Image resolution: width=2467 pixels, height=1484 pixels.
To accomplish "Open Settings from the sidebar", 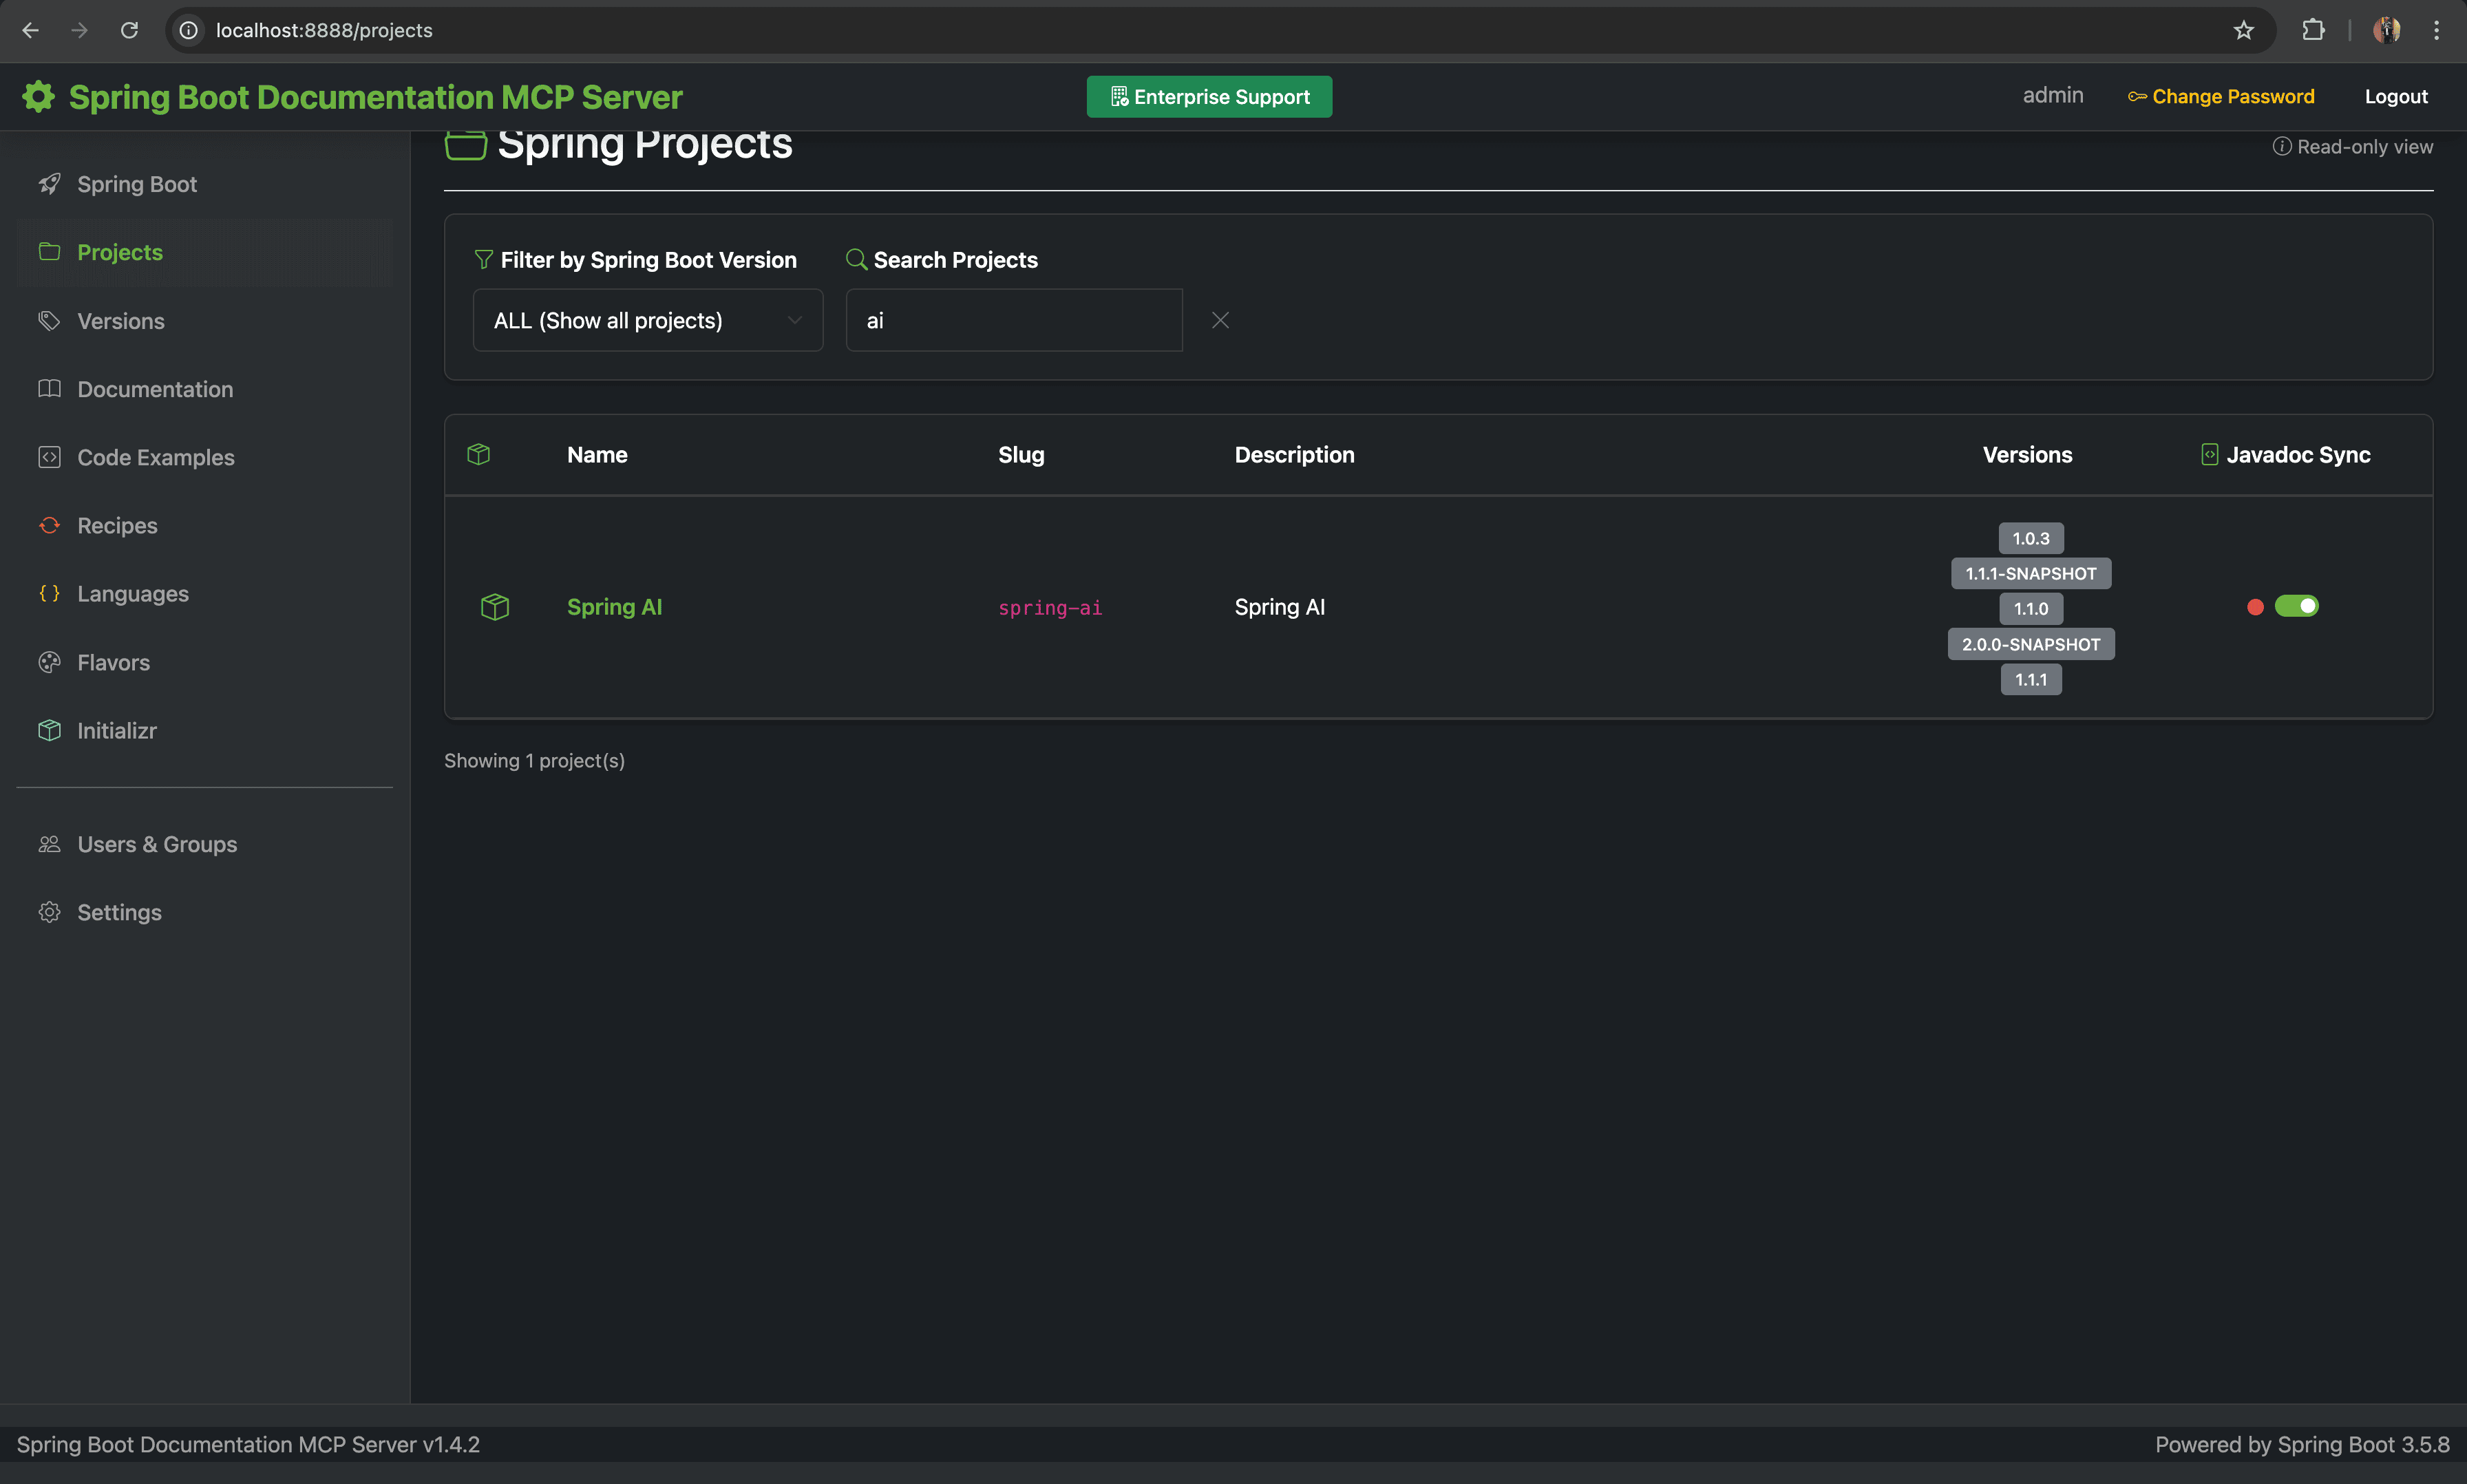I will (x=119, y=912).
